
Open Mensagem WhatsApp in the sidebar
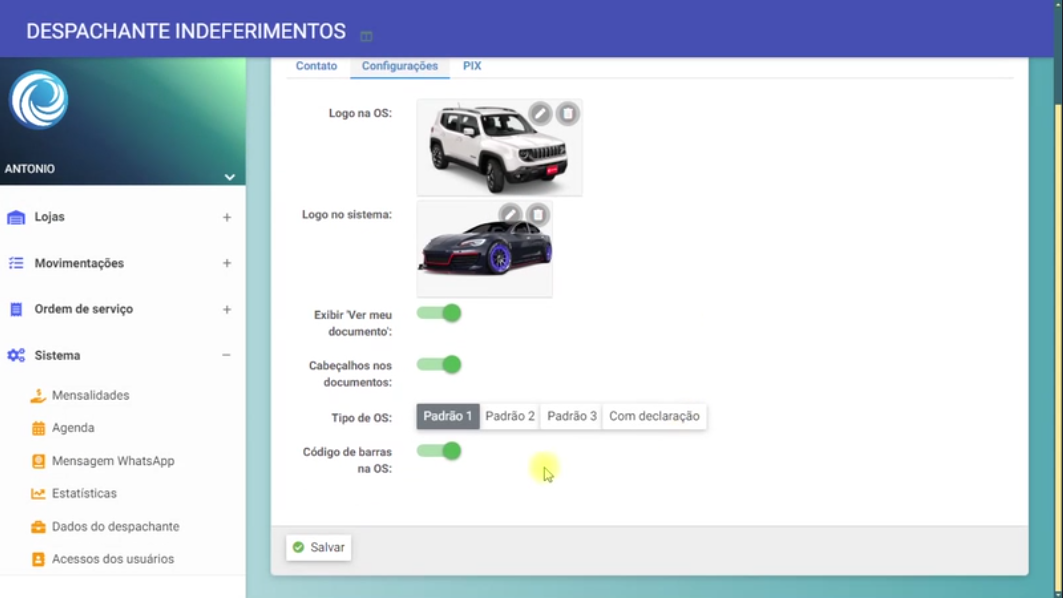pyautogui.click(x=112, y=461)
